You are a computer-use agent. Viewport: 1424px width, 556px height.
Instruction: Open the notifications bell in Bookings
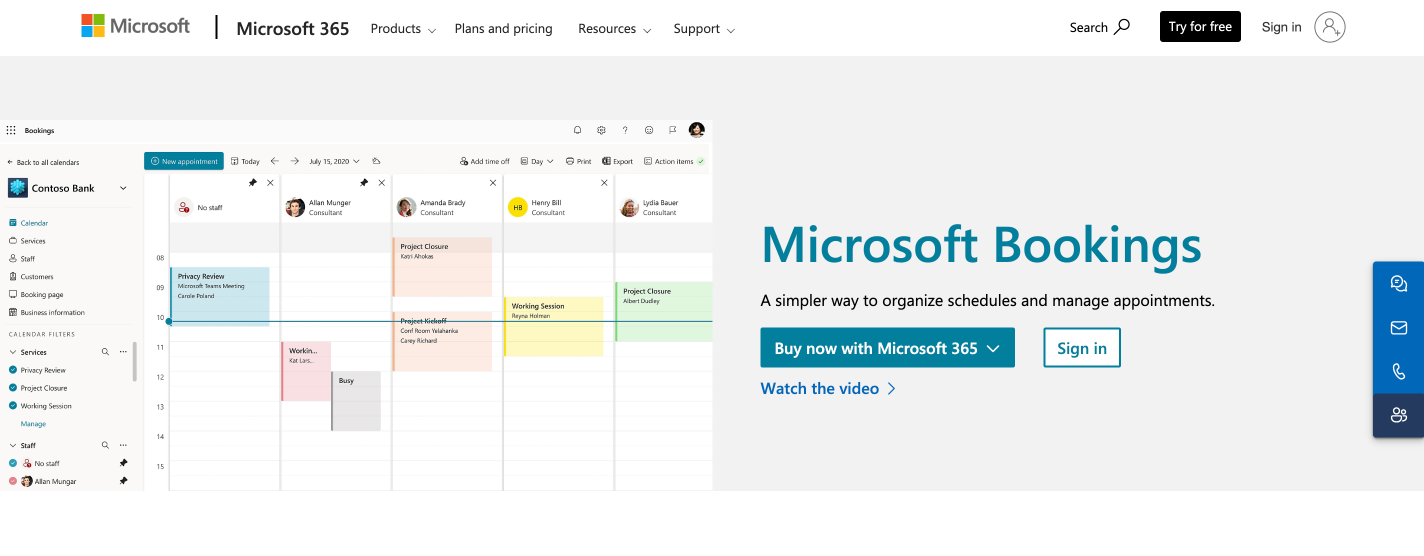pyautogui.click(x=577, y=130)
